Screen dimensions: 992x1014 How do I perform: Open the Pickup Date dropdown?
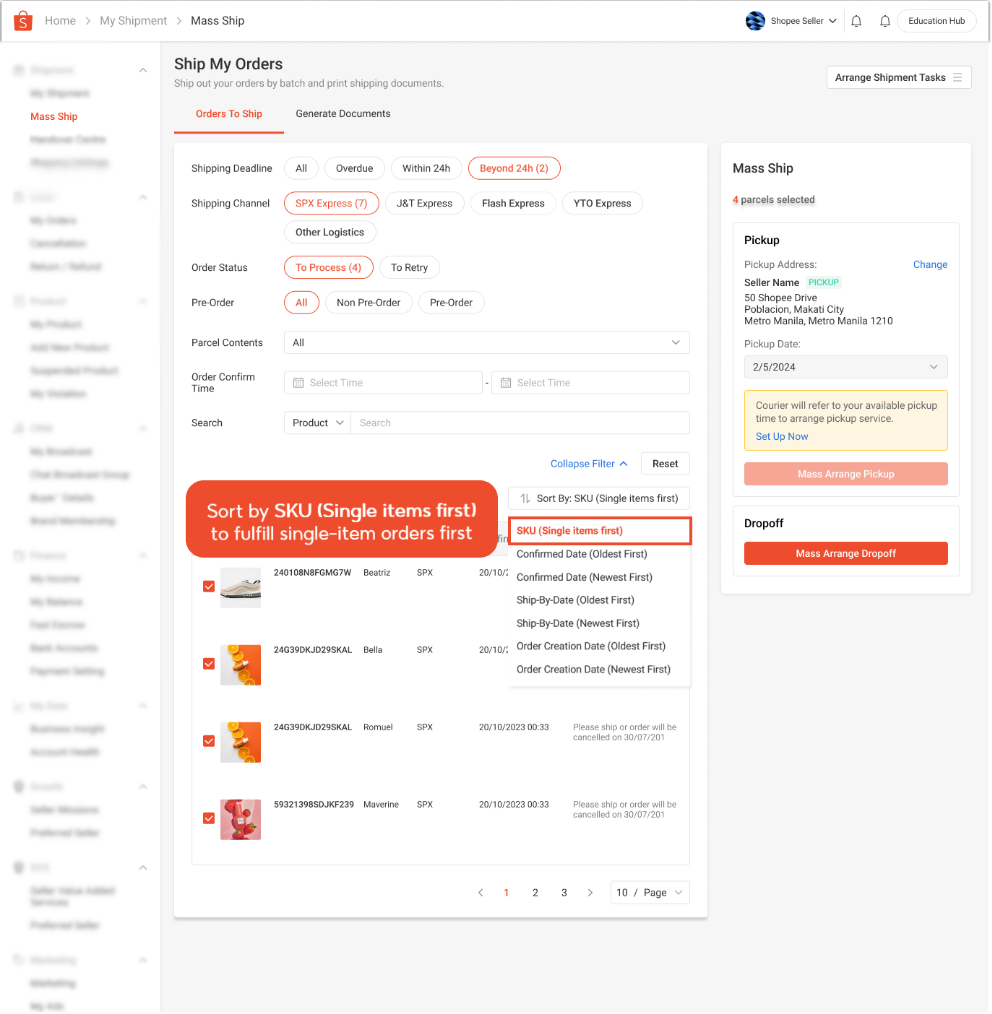pyautogui.click(x=845, y=367)
